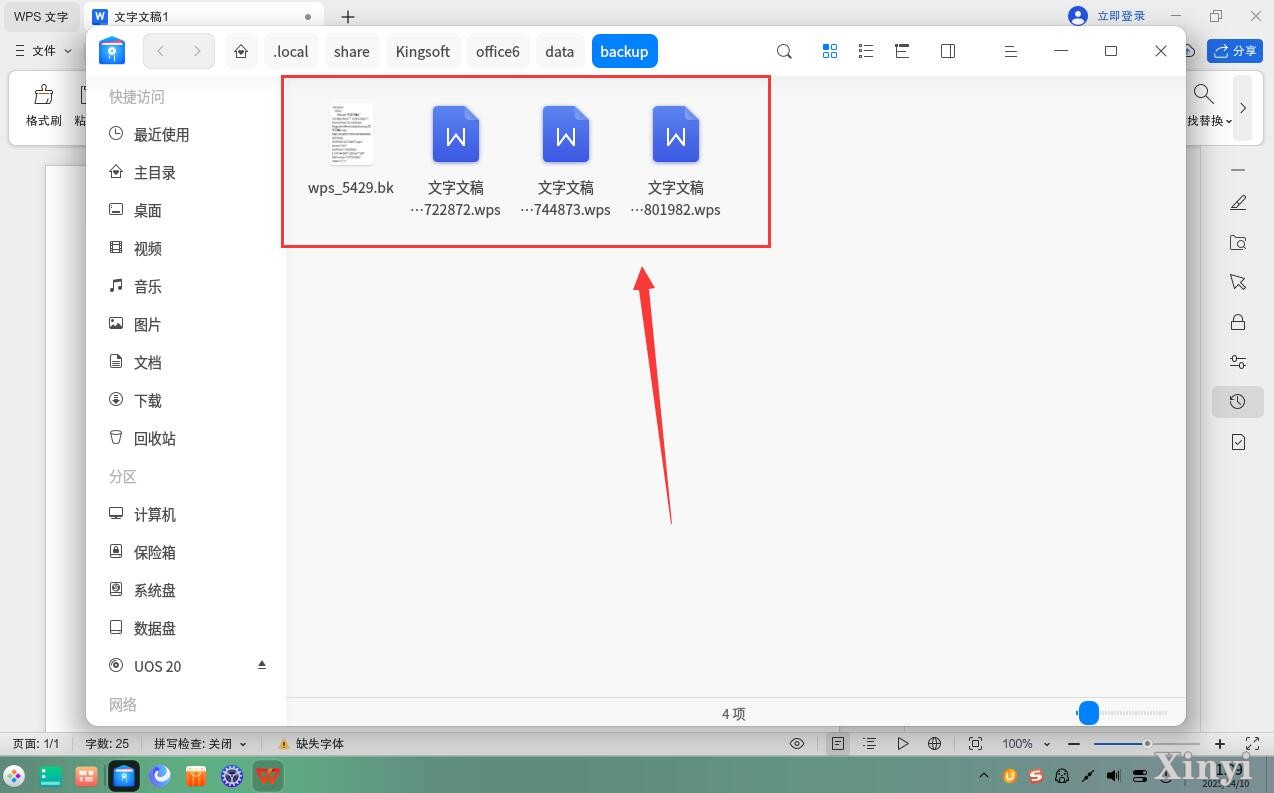Viewport: 1274px width, 793px height.
Task: Switch to outline view in status bar
Action: pos(870,744)
